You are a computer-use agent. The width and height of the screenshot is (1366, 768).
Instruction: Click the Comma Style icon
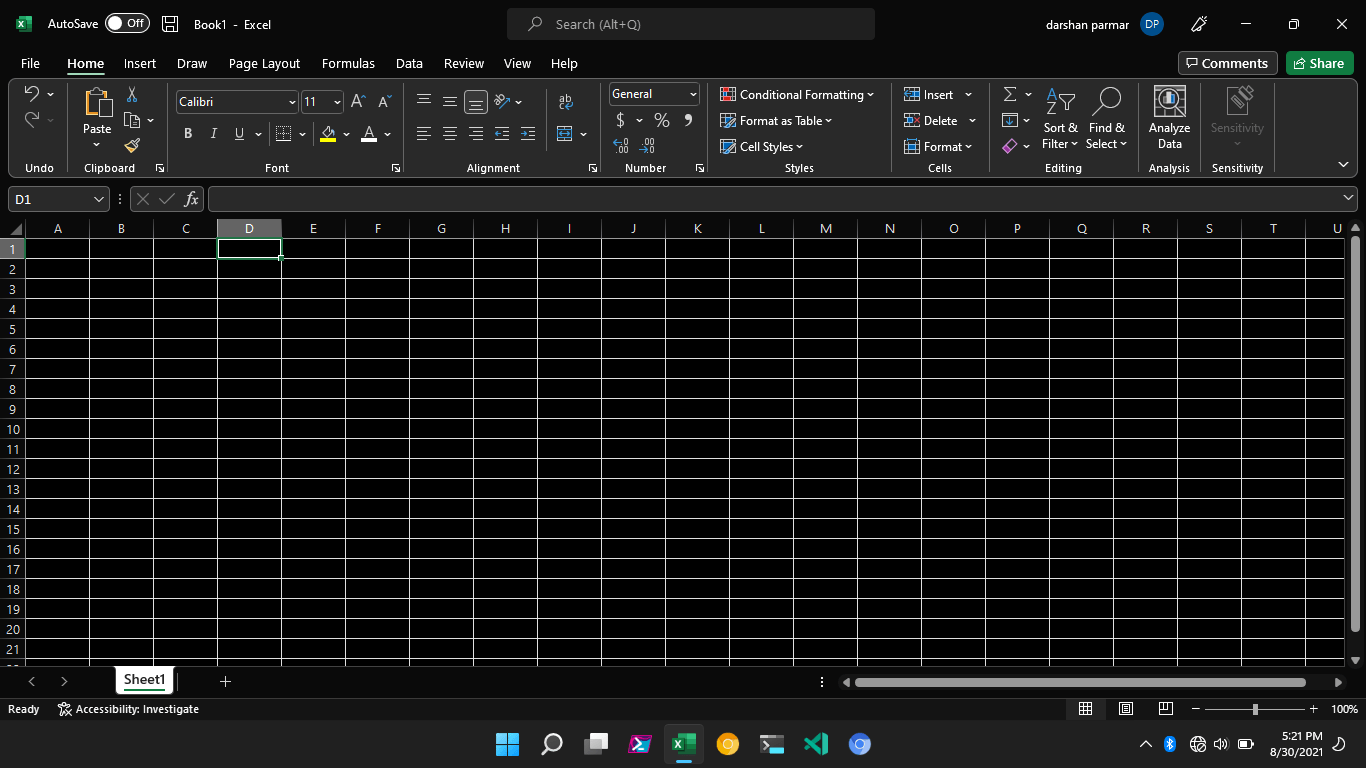coord(687,120)
